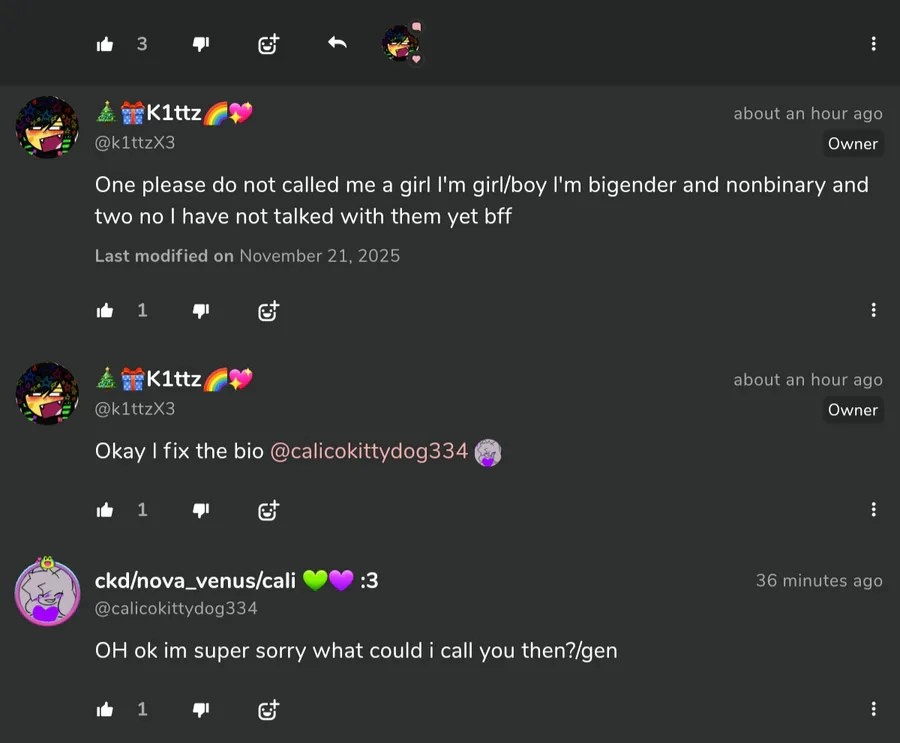Image resolution: width=900 pixels, height=743 pixels.
Task: Dislike the 'super sorry' comment
Action: (201, 710)
